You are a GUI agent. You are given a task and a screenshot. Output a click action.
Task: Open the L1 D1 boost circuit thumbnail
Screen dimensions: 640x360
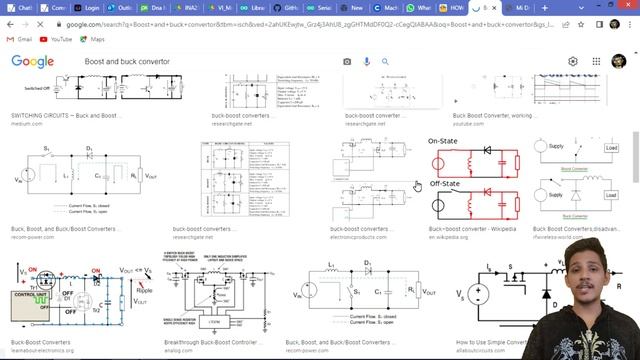(x=365, y=292)
